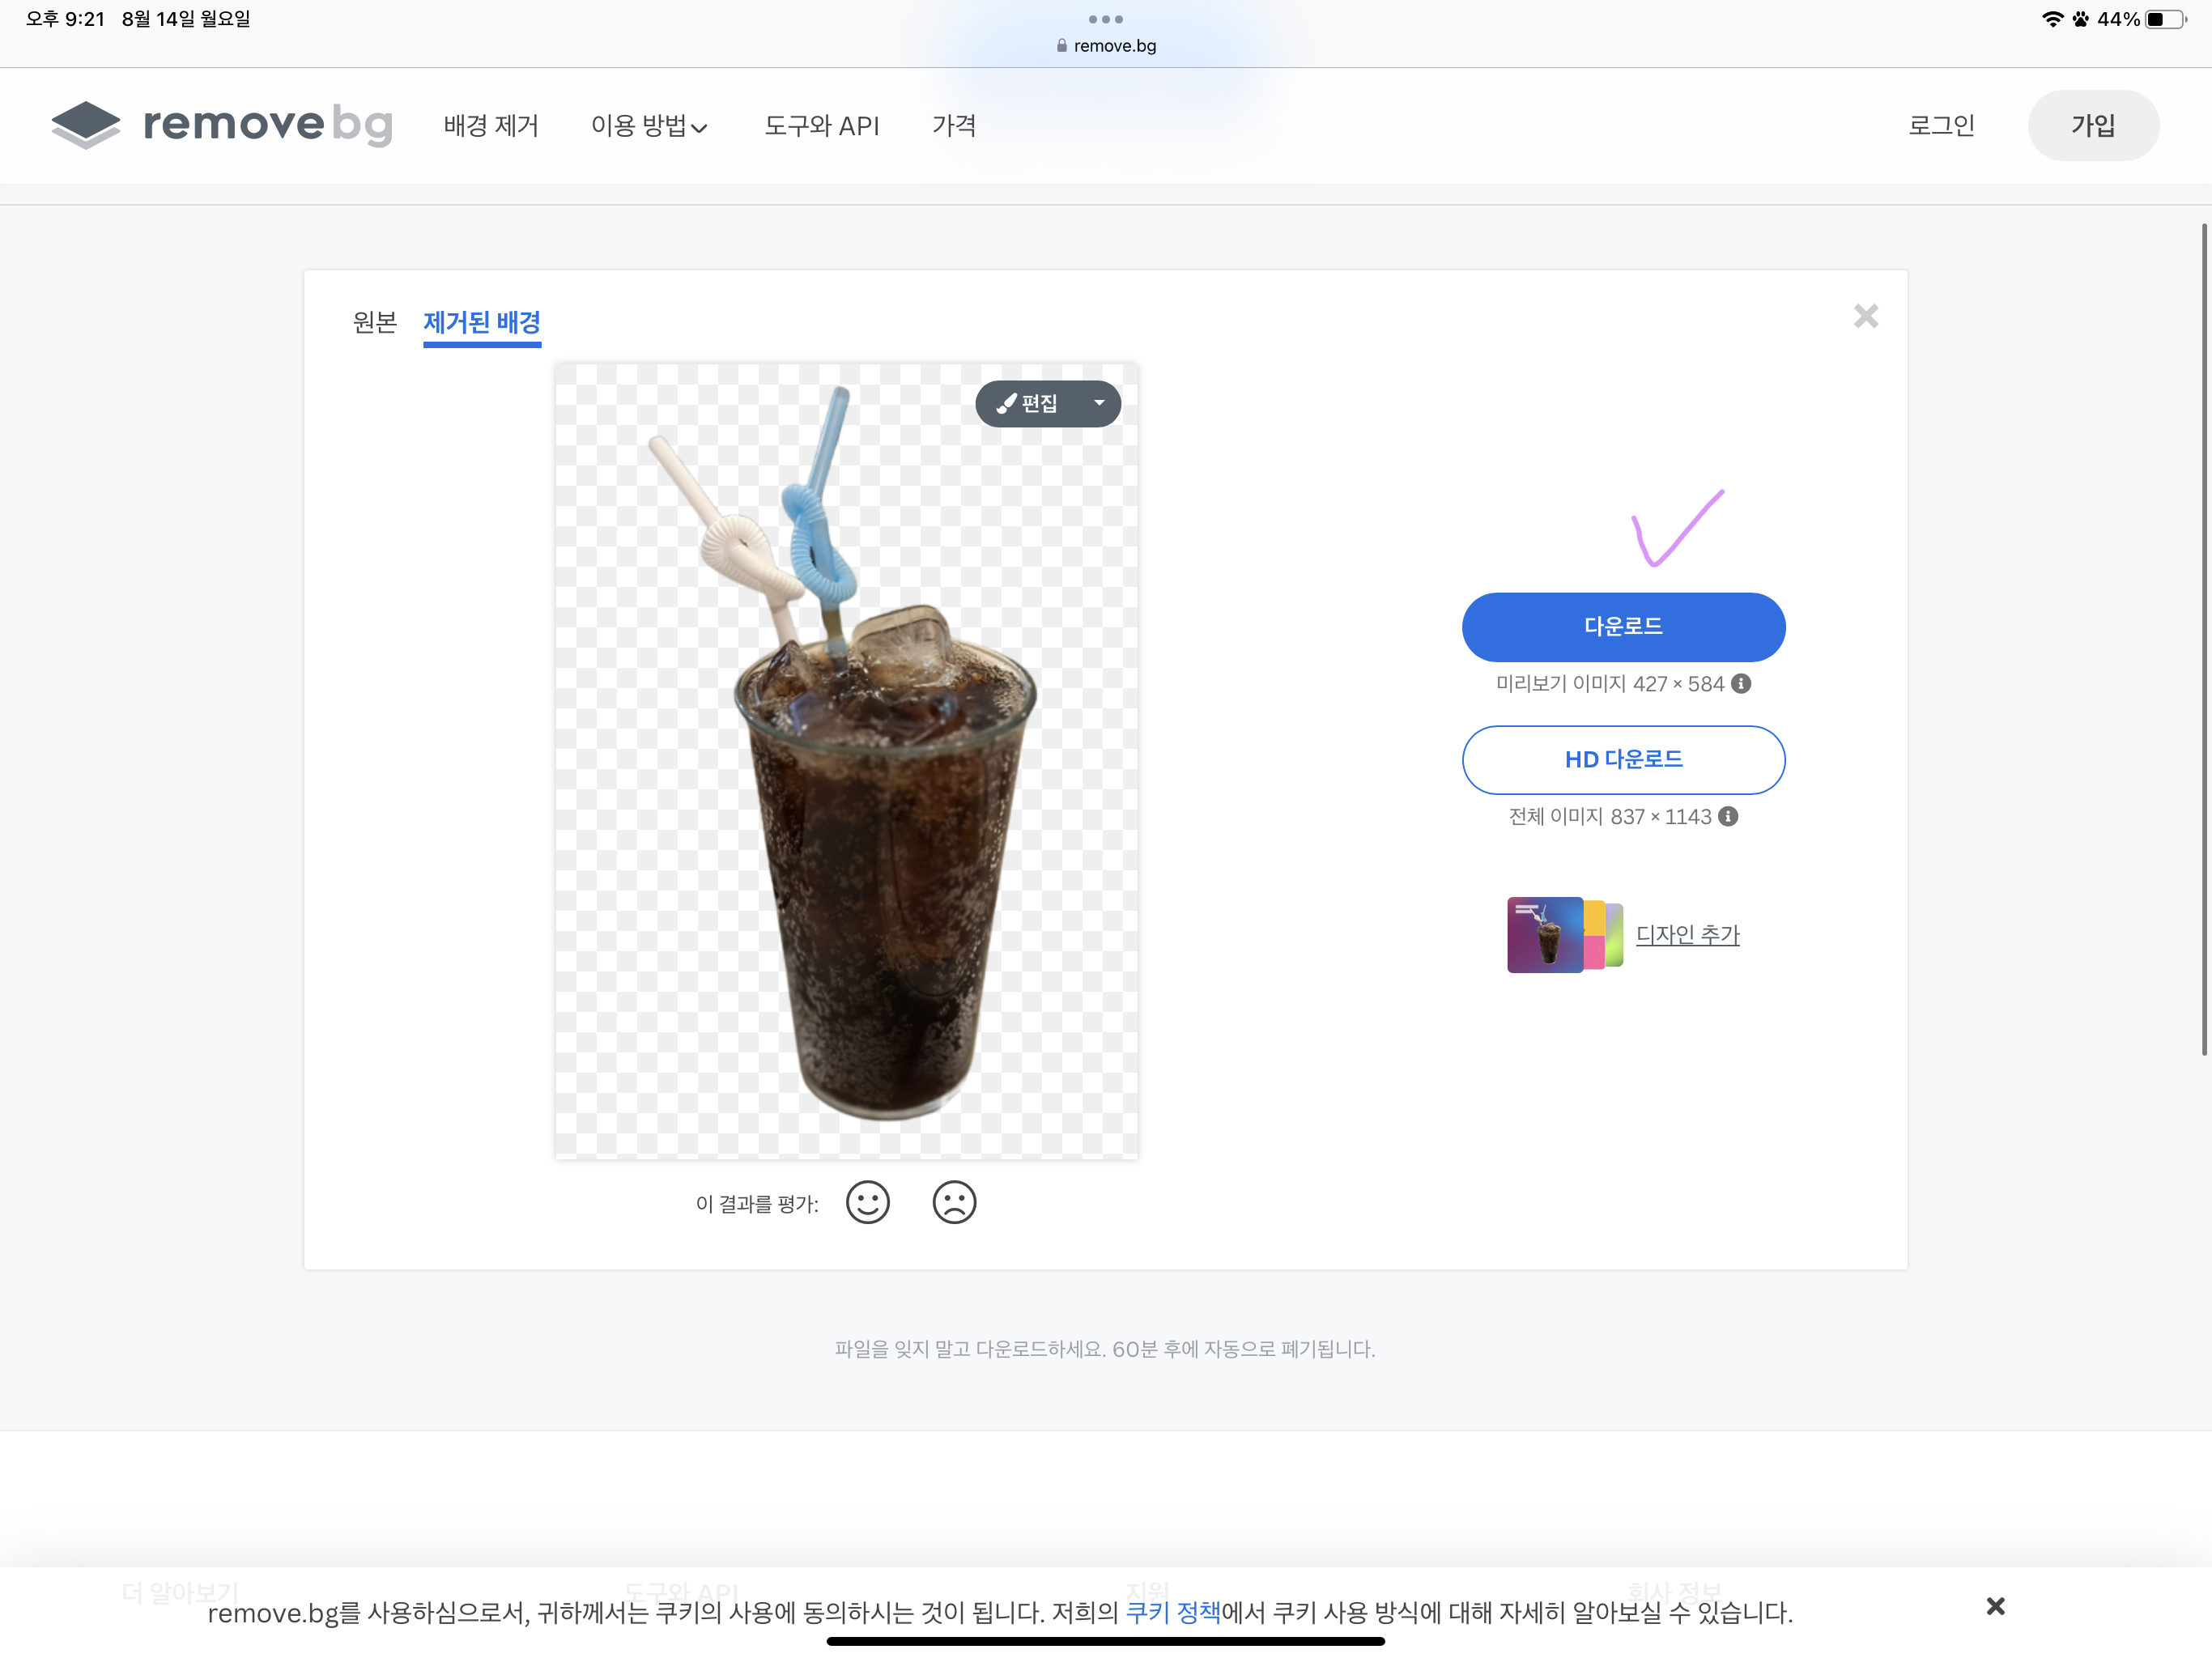Tap the three-dot multitasking menu at top
The image size is (2212, 1658).
point(1106,19)
